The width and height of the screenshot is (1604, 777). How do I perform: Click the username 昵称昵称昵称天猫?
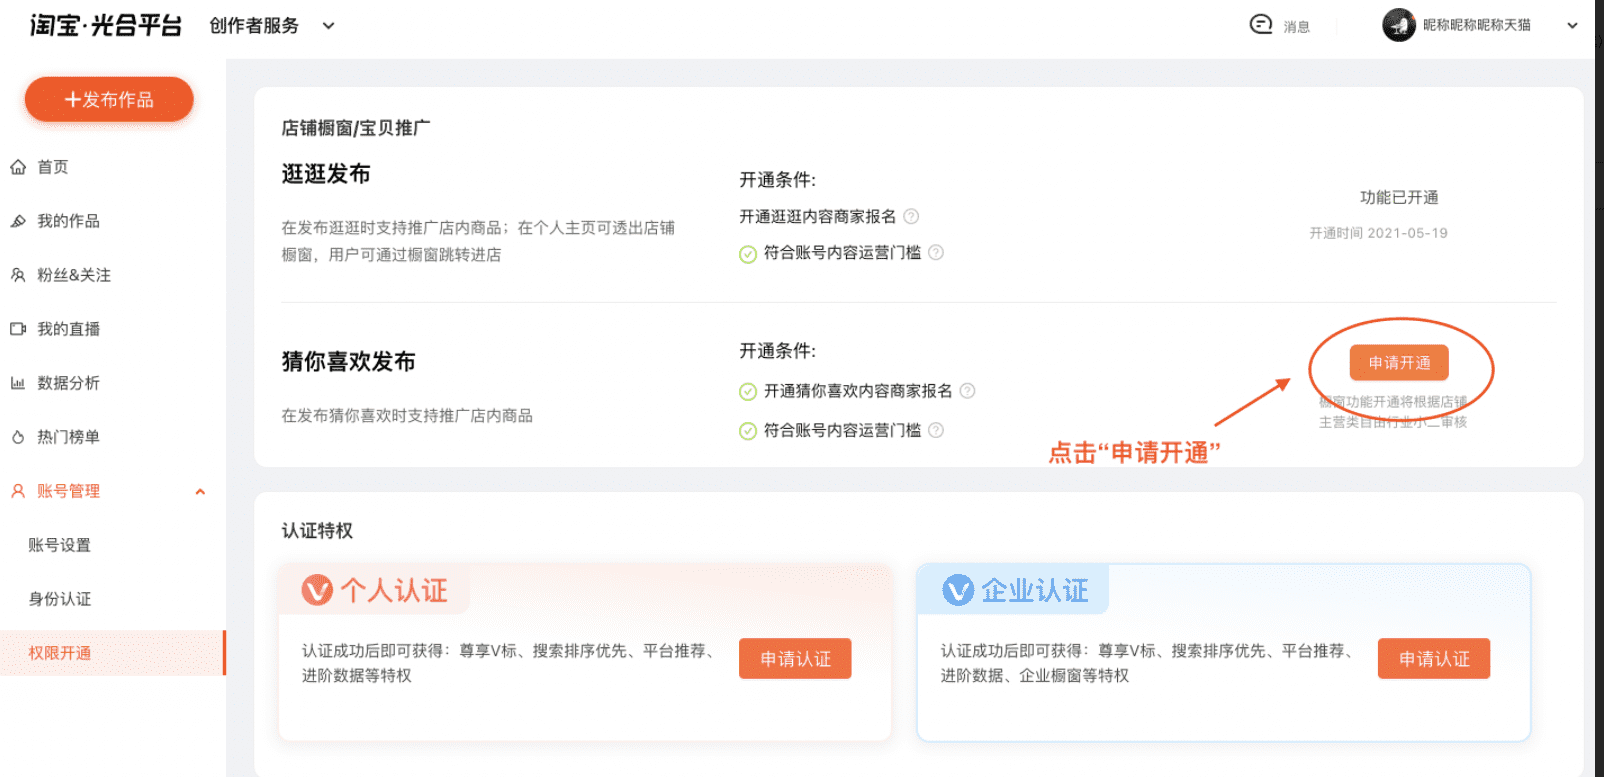(x=1477, y=25)
